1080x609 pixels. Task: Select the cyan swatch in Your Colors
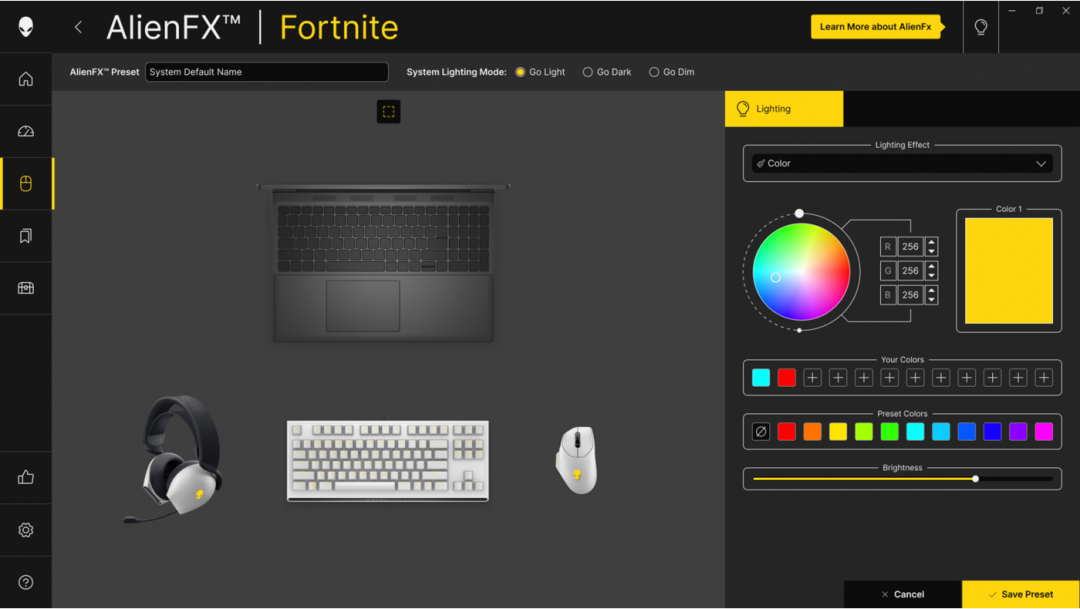(761, 378)
